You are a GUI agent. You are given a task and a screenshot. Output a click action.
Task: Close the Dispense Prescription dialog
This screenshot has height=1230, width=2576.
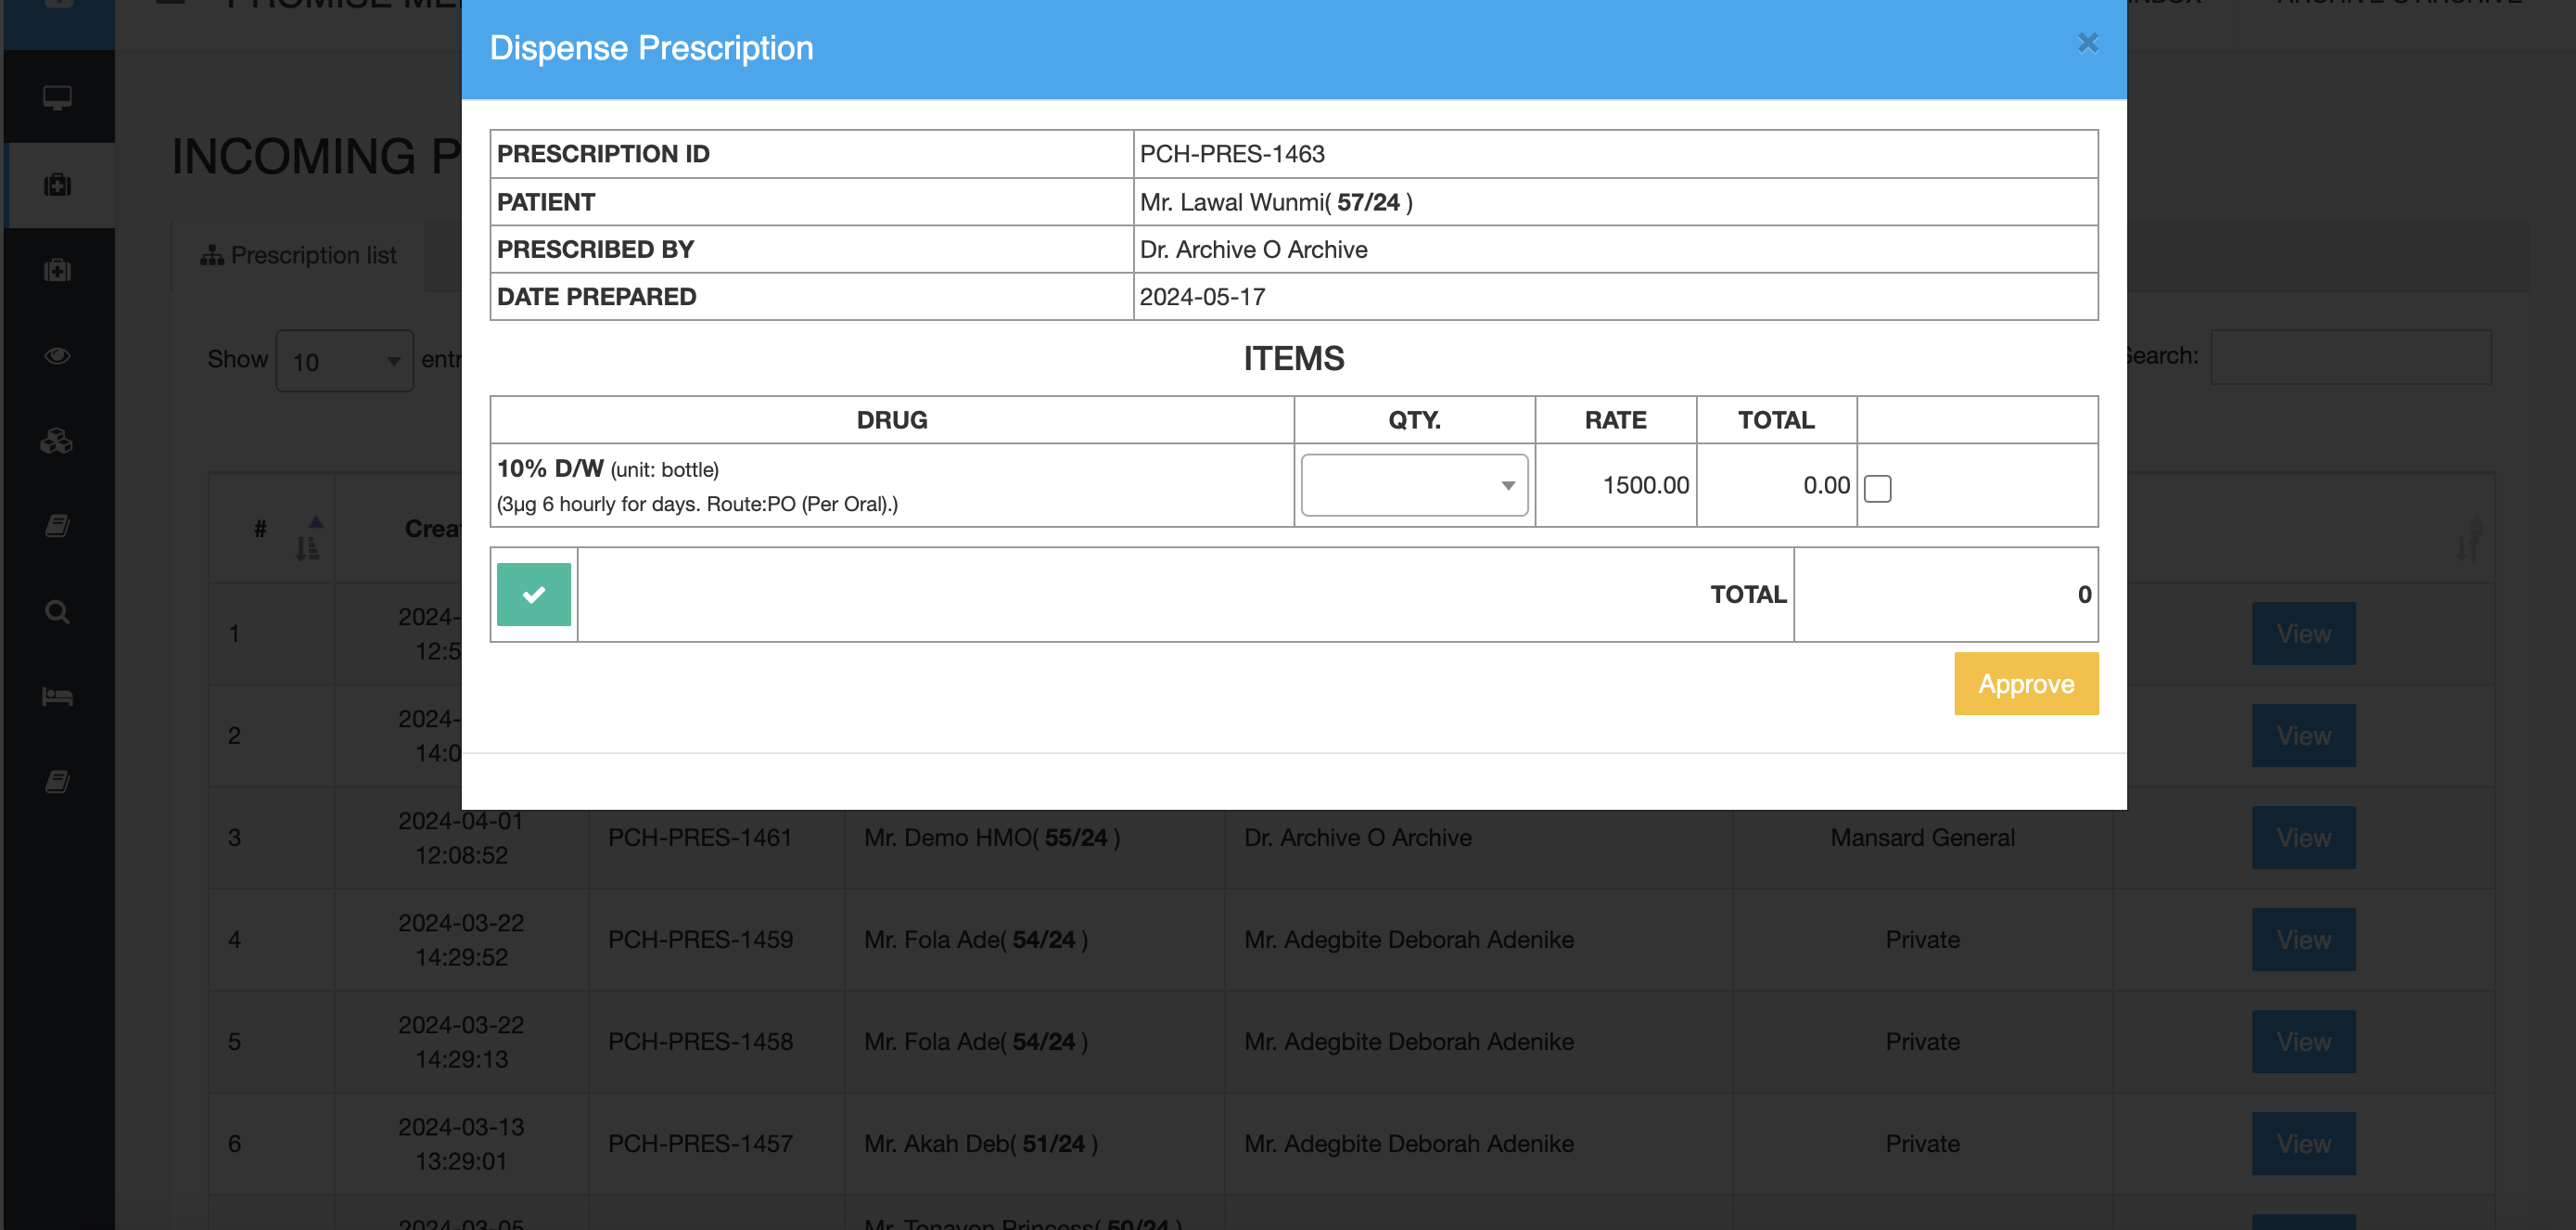point(2087,43)
